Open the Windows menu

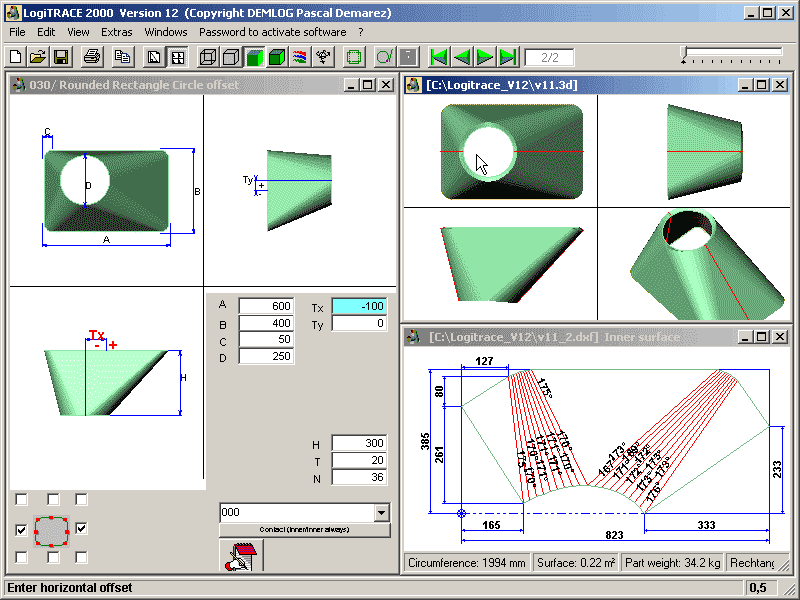pyautogui.click(x=166, y=32)
